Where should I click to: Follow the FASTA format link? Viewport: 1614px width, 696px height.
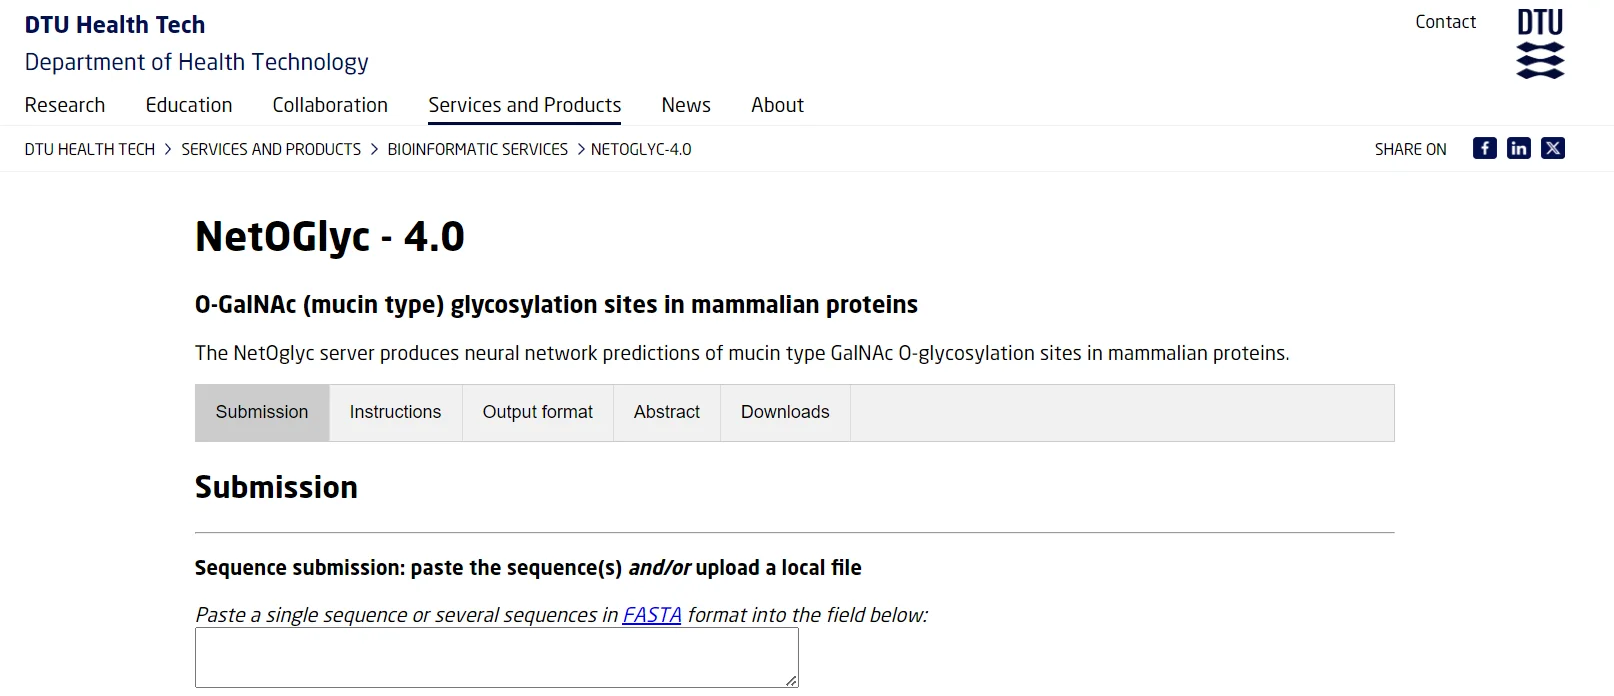click(652, 615)
